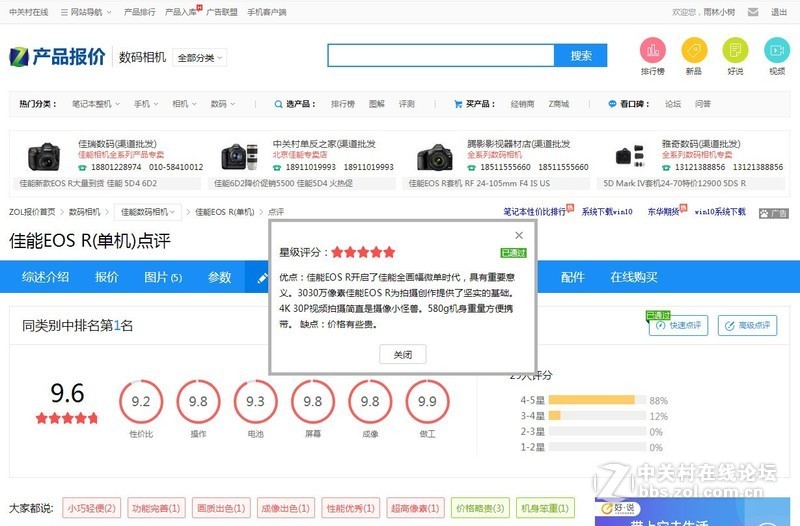Click the 关闭 button in popup
Image resolution: width=800 pixels, height=526 pixels.
[403, 354]
